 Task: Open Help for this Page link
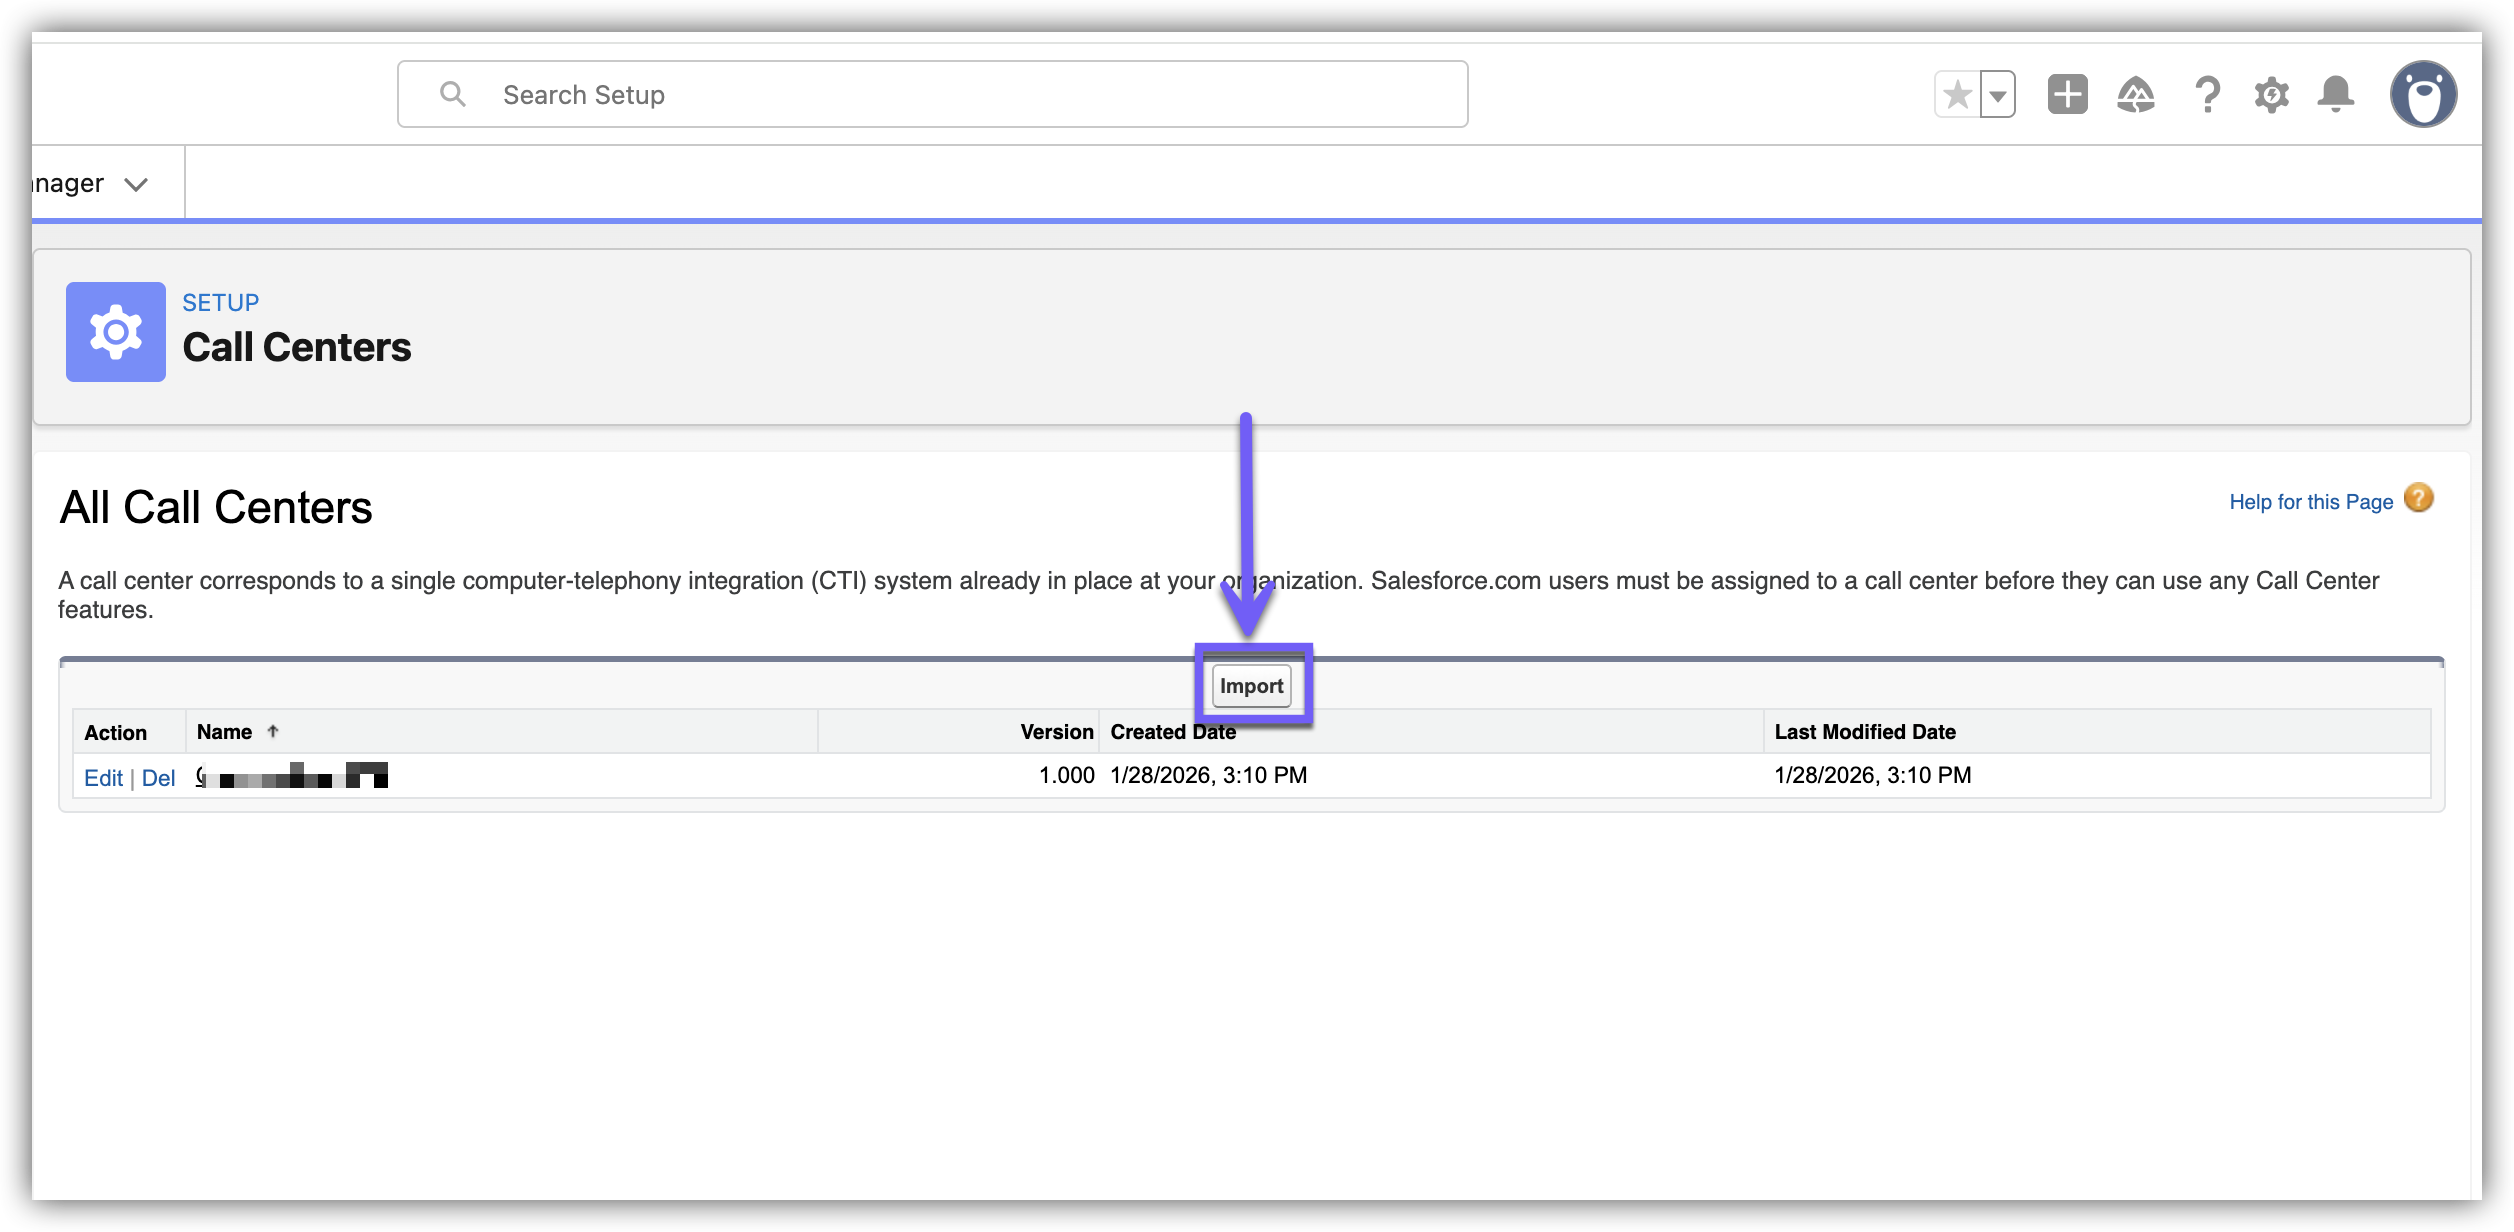click(x=2310, y=502)
